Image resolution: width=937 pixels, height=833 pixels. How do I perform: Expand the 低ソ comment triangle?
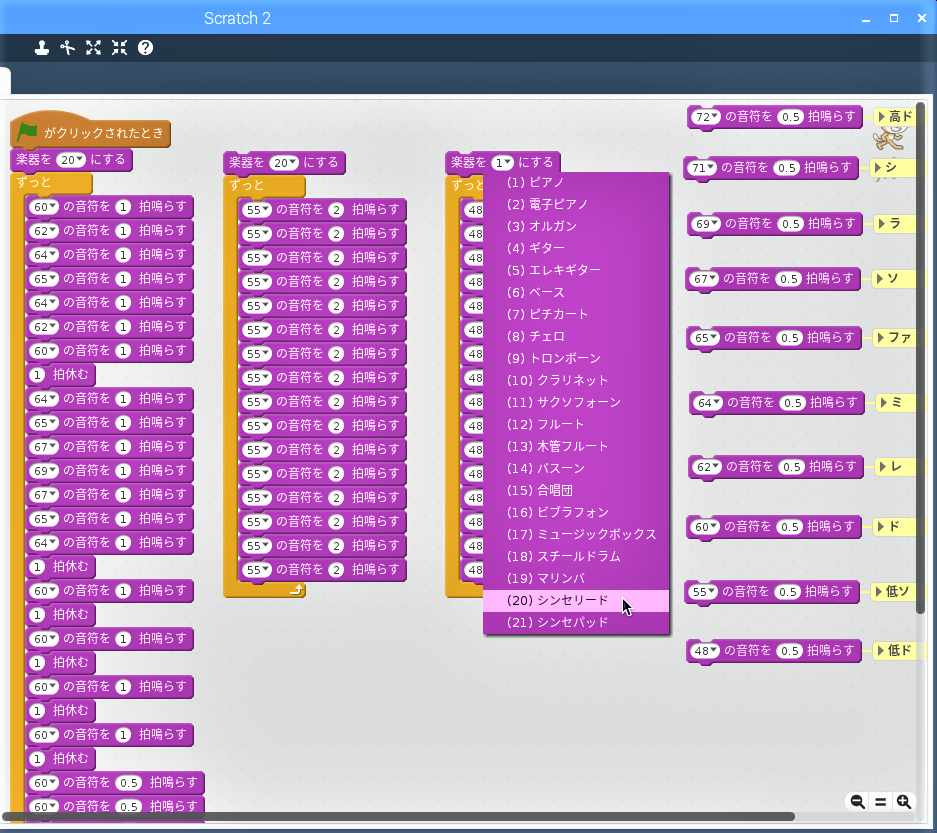(880, 592)
